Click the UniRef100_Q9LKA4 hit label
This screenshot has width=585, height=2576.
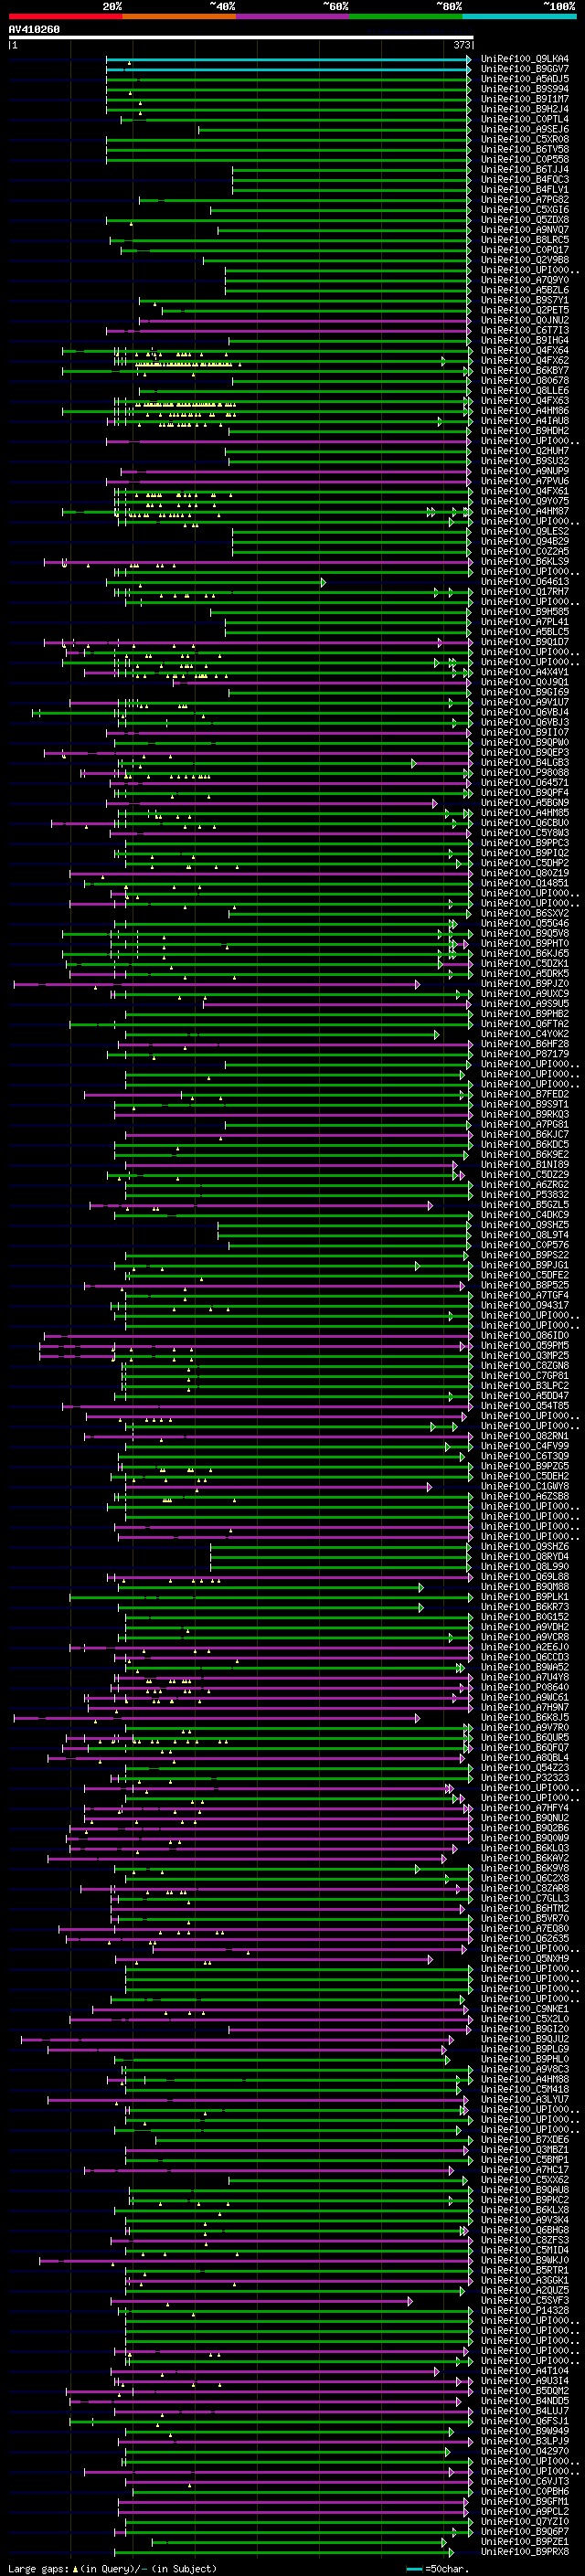pos(525,60)
